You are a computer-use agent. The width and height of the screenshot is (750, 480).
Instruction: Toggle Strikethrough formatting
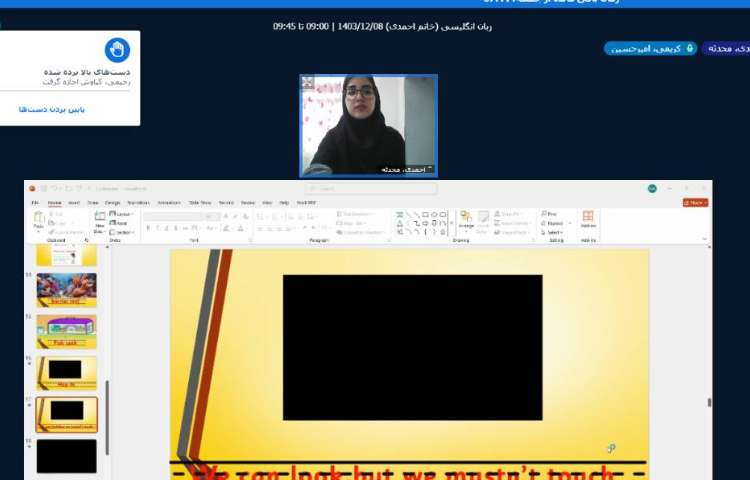pos(185,229)
